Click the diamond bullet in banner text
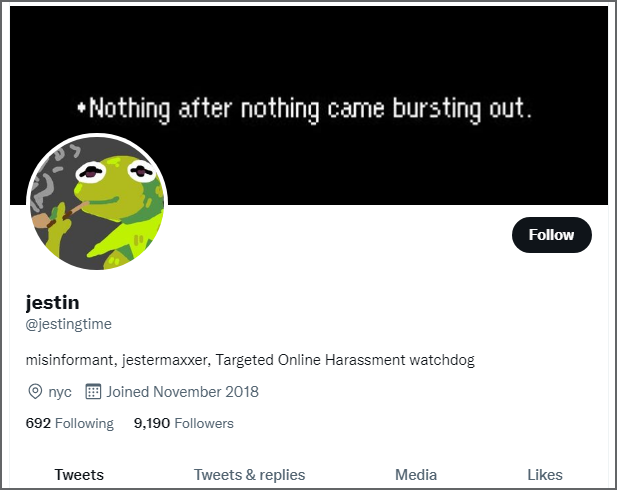Image resolution: width=617 pixels, height=490 pixels. tap(81, 107)
